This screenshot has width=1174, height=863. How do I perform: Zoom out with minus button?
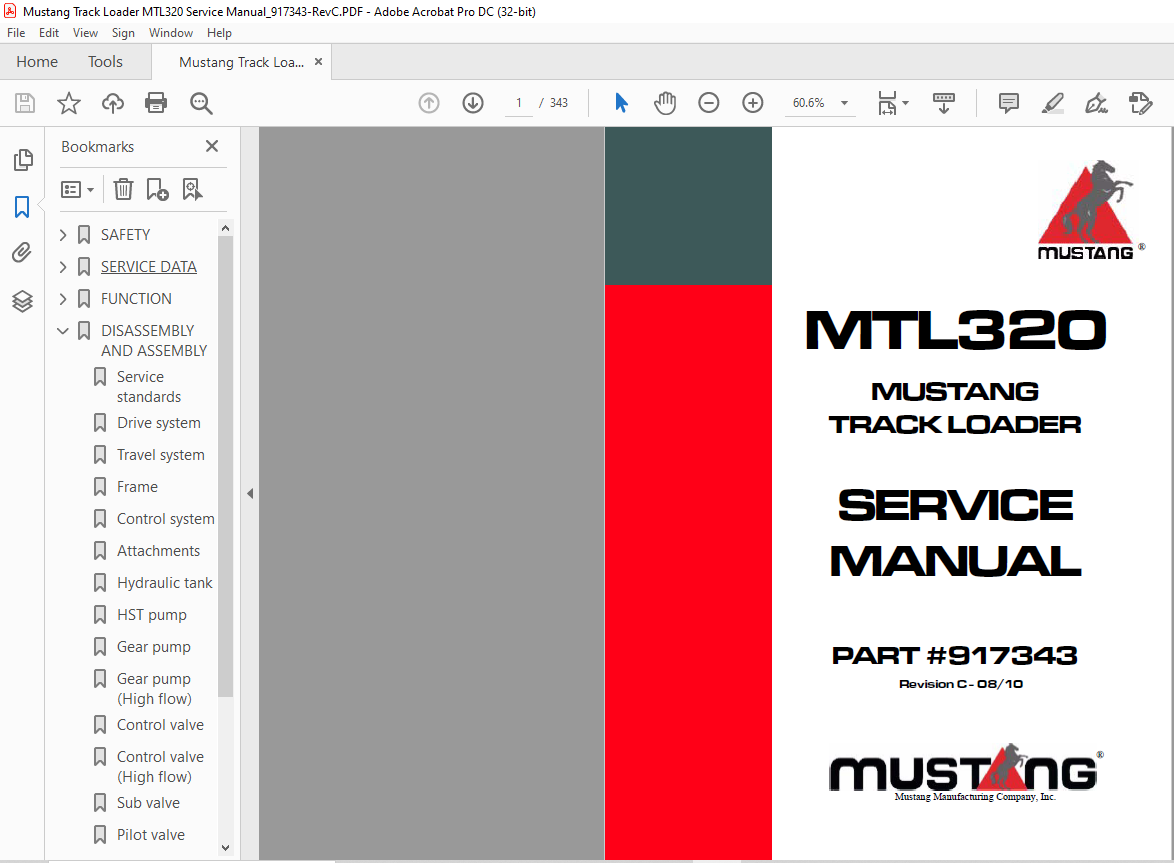click(x=708, y=103)
